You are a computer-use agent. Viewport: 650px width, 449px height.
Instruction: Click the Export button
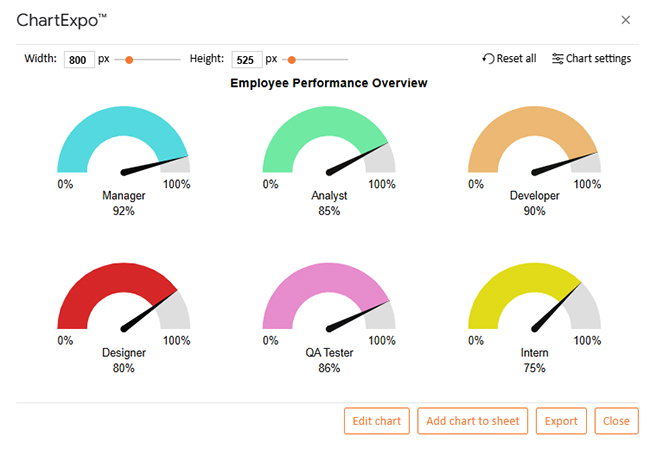point(561,421)
